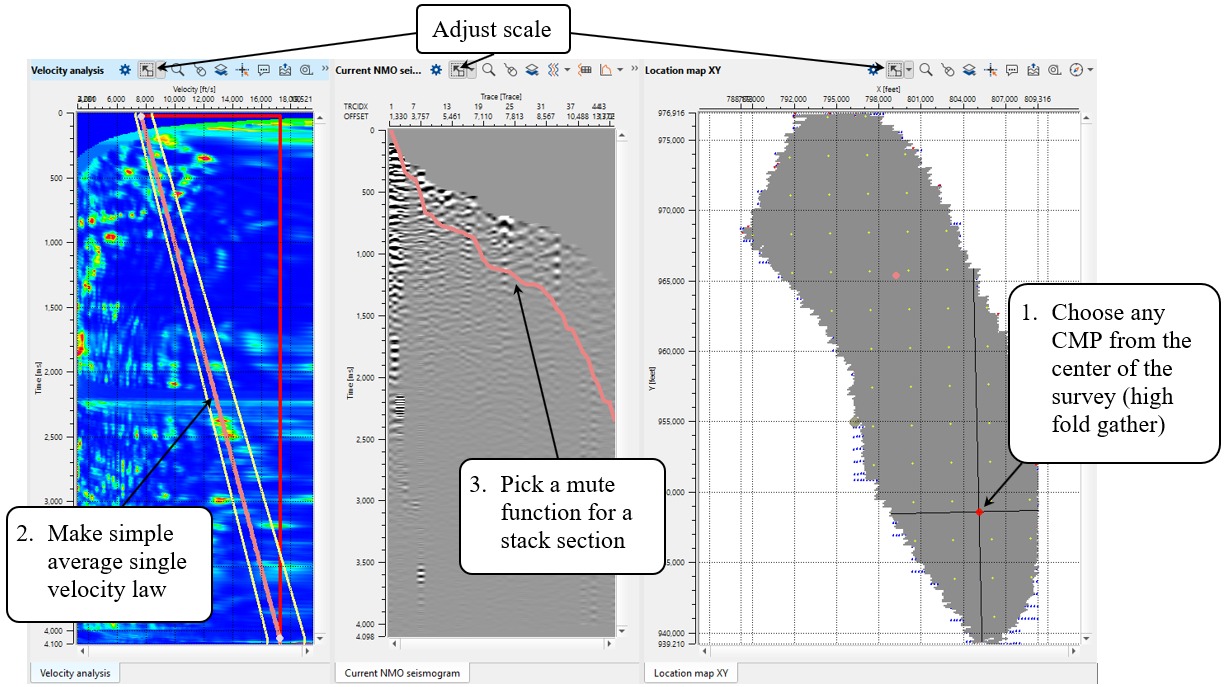1226x687 pixels.
Task: Expand hidden tools chevron in Velocity analysis toolbar
Action: point(325,70)
